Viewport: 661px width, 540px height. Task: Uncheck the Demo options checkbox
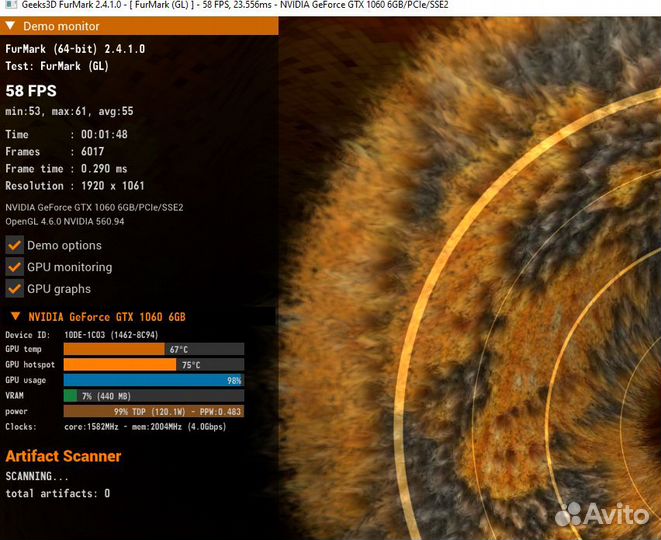click(x=15, y=245)
